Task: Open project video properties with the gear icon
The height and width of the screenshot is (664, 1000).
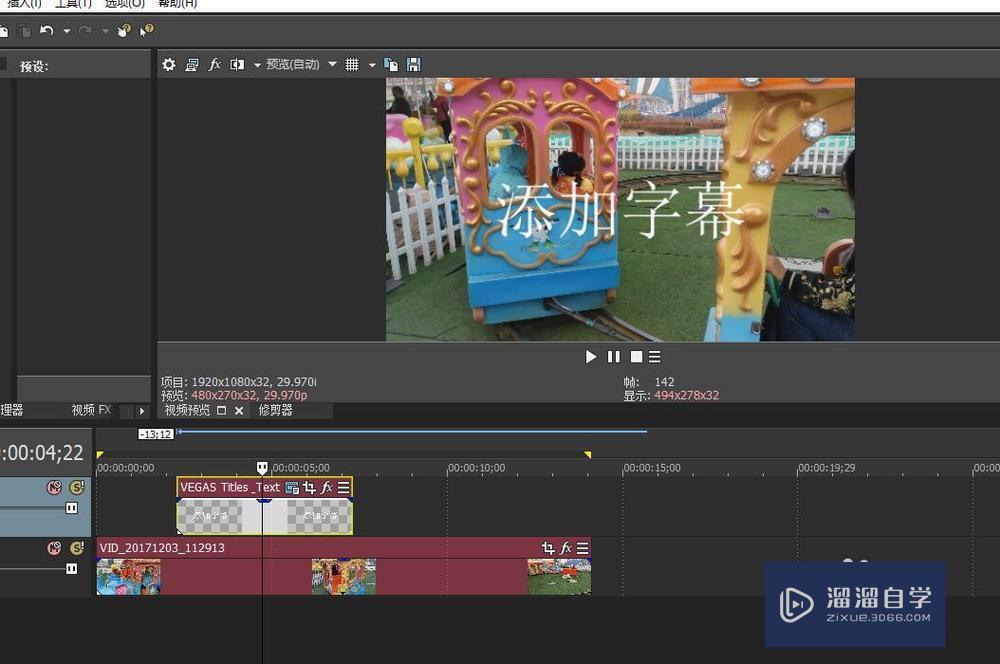Action: click(168, 64)
